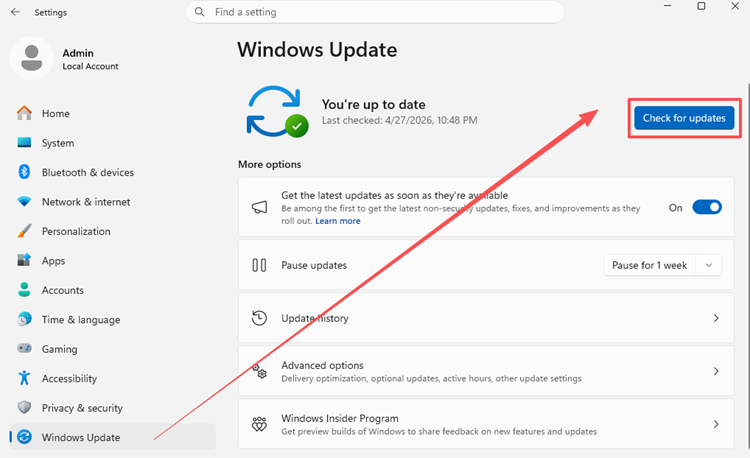Click the Advanced options gears icon

pos(259,371)
